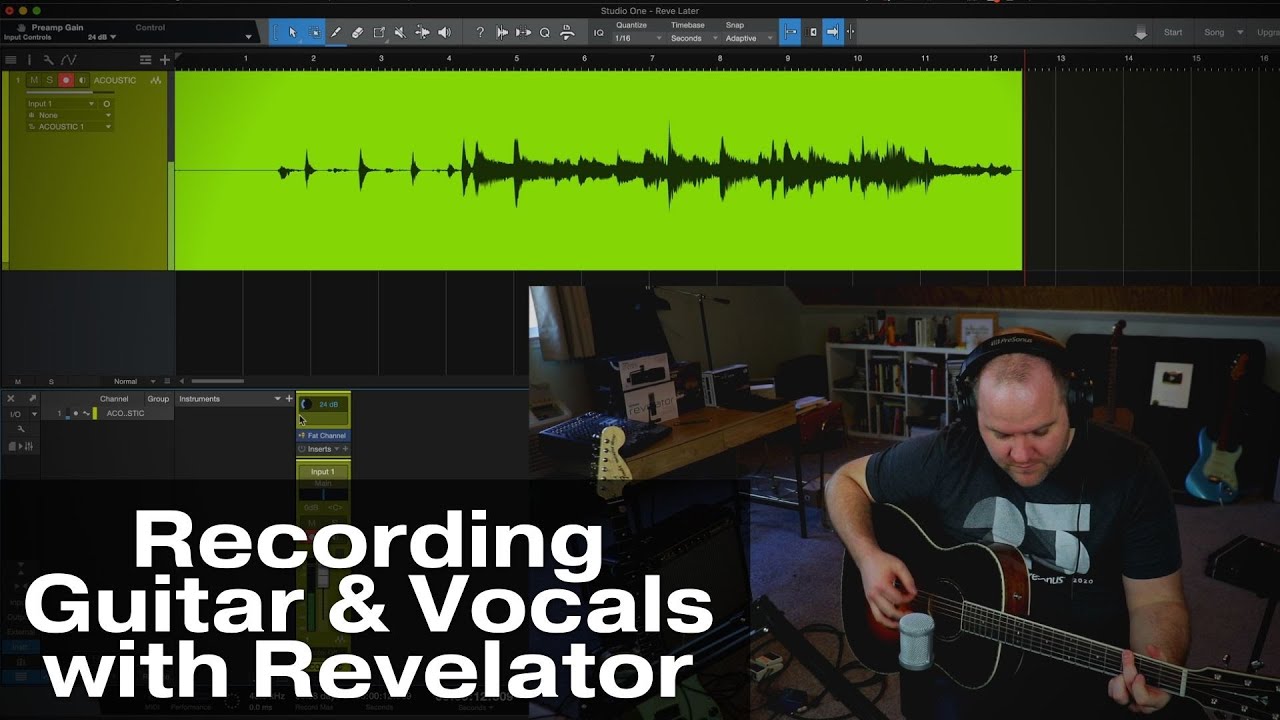Screen dimensions: 1280x720
Task: Open the Input 1 selector on track
Action: tap(61, 104)
